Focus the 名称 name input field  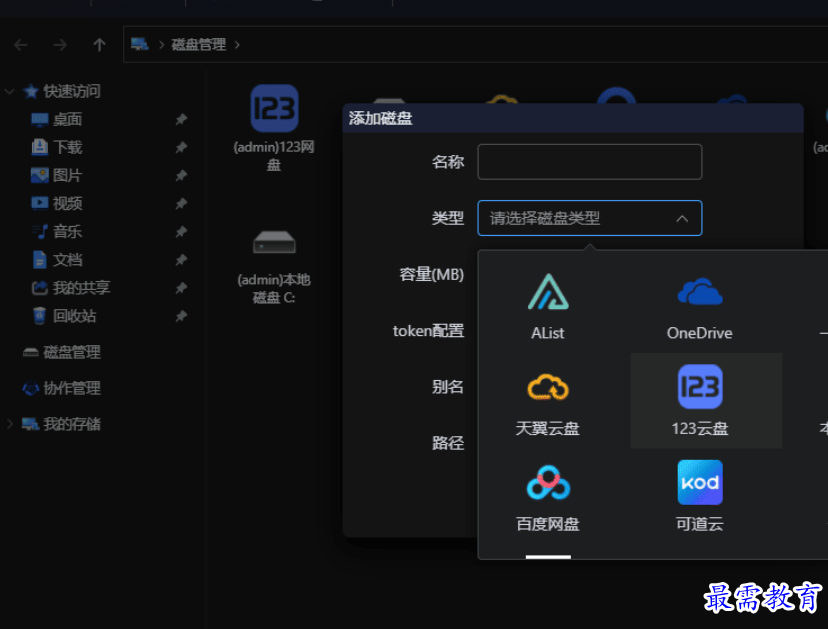pyautogui.click(x=589, y=162)
